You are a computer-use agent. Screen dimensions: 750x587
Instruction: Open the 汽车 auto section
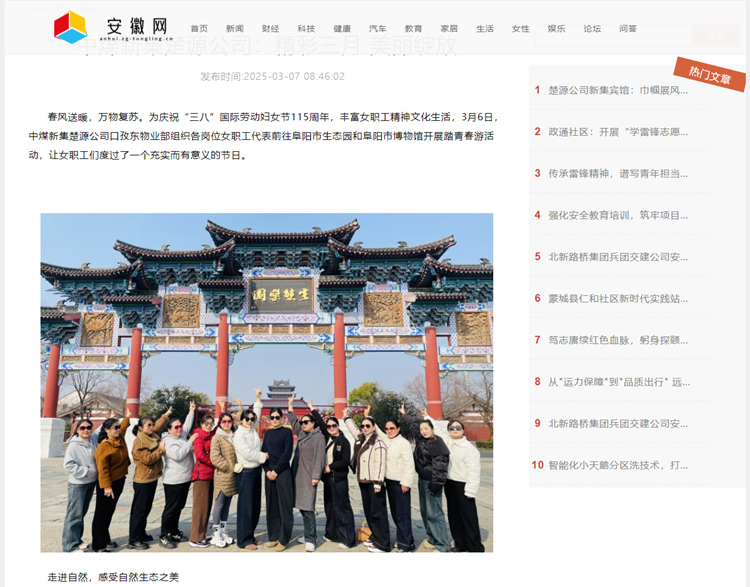click(377, 29)
